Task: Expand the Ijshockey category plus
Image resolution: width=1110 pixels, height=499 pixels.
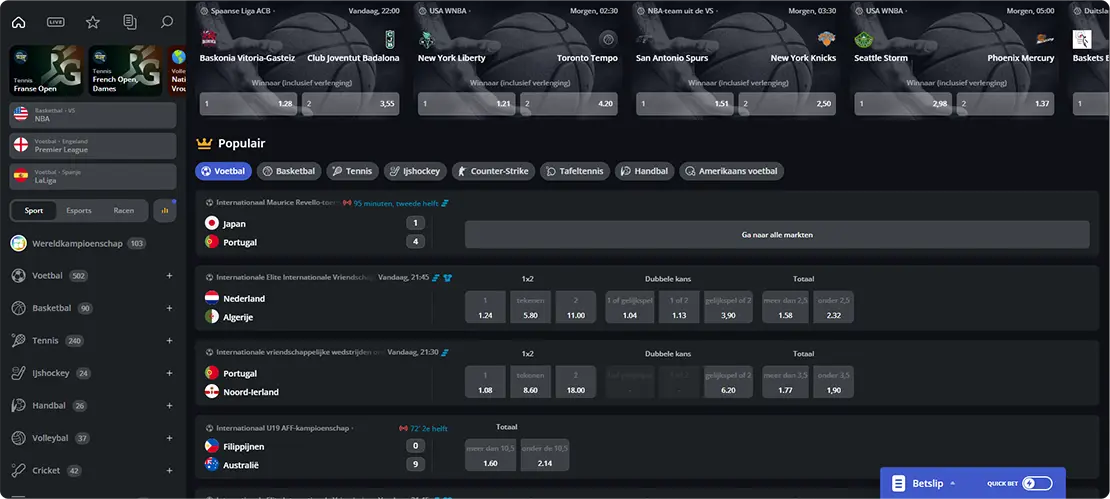Action: (x=169, y=373)
